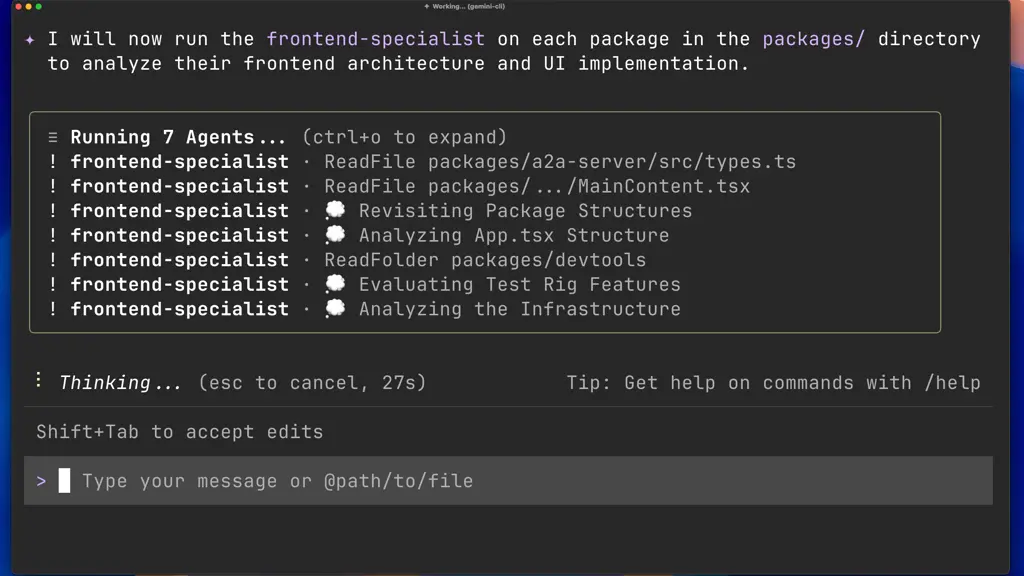Click the Shift+Tab to accept edits label
The height and width of the screenshot is (576, 1024).
(180, 432)
